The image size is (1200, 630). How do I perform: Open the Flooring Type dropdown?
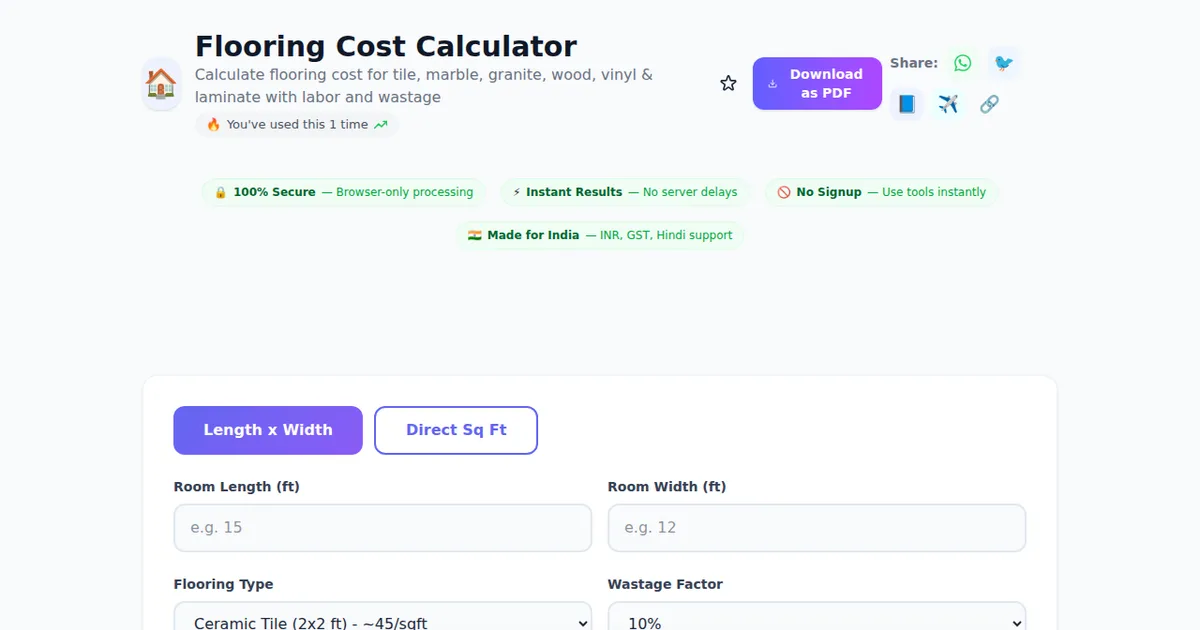point(382,620)
